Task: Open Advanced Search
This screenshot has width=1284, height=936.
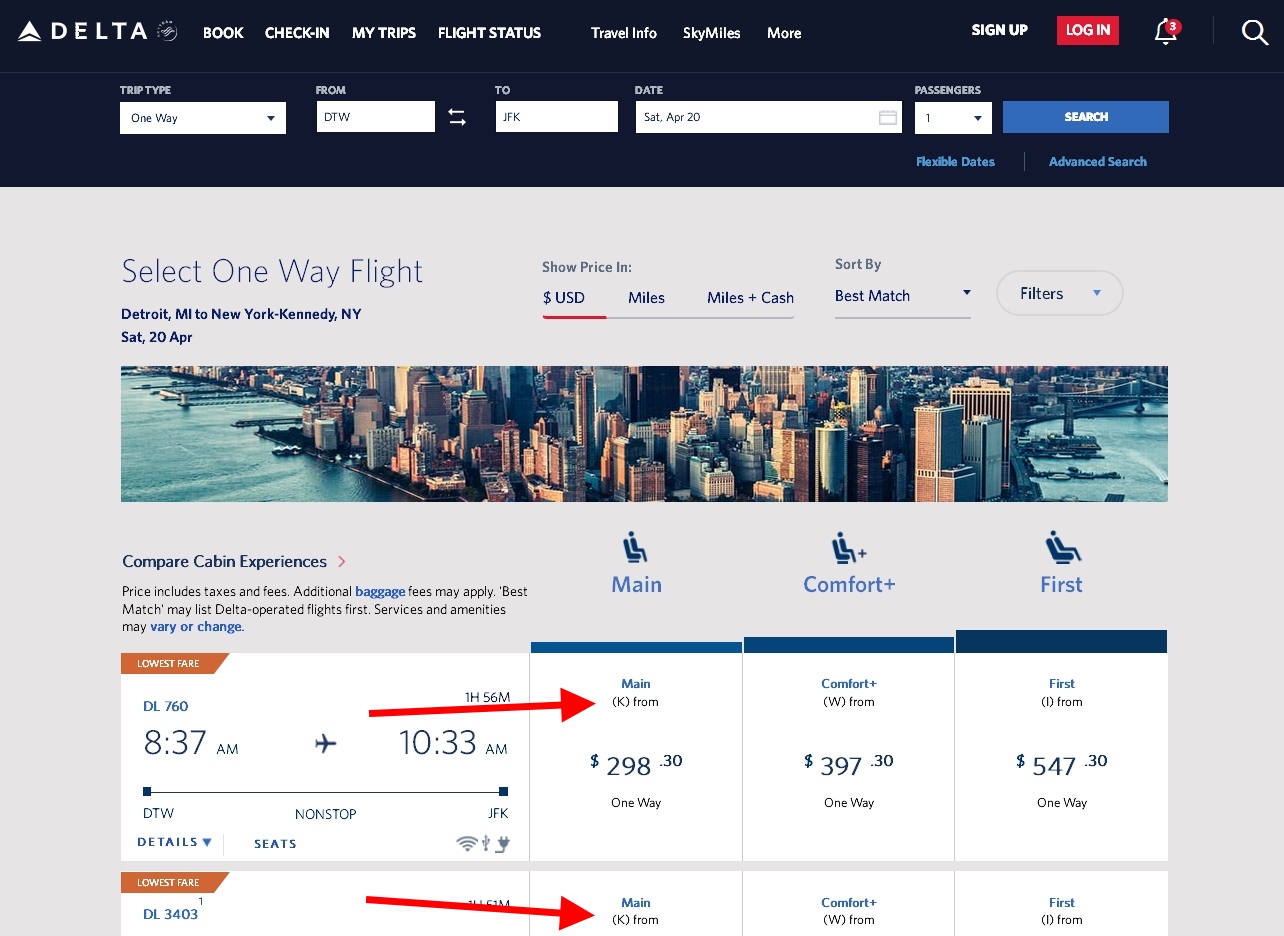Action: click(x=1097, y=161)
